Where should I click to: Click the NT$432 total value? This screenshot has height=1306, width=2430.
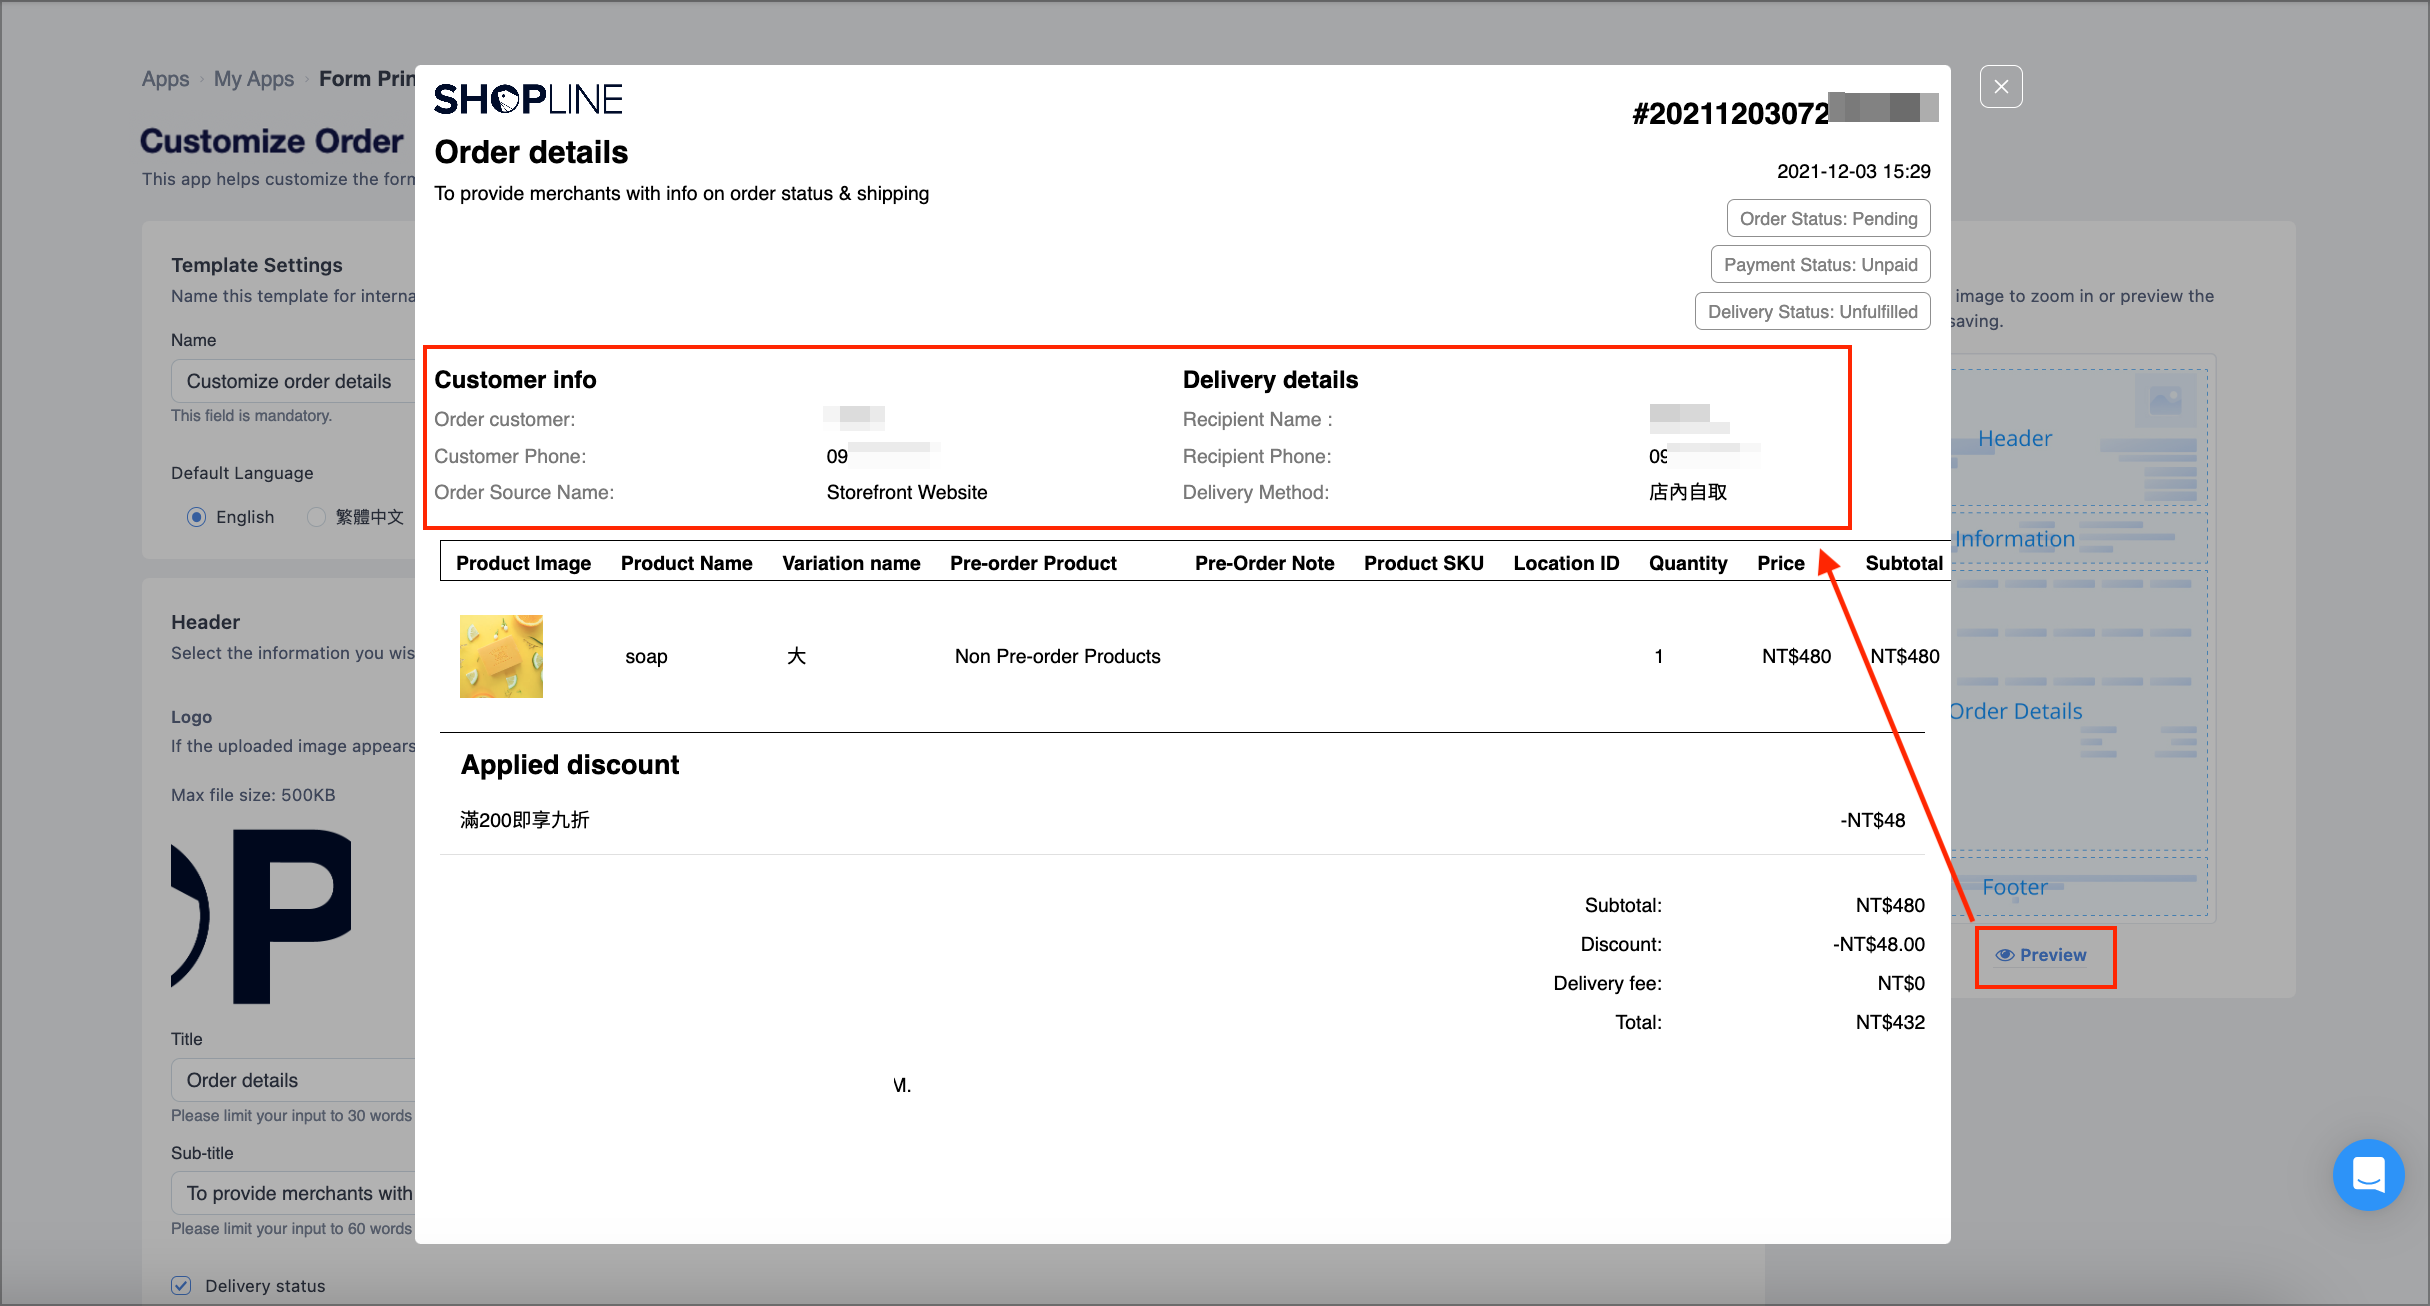(1890, 1022)
